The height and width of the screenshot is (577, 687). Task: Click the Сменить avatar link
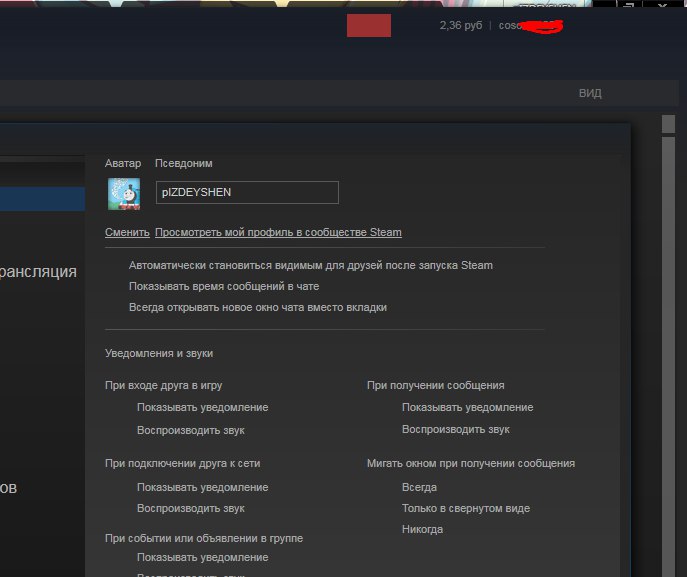pyautogui.click(x=127, y=232)
